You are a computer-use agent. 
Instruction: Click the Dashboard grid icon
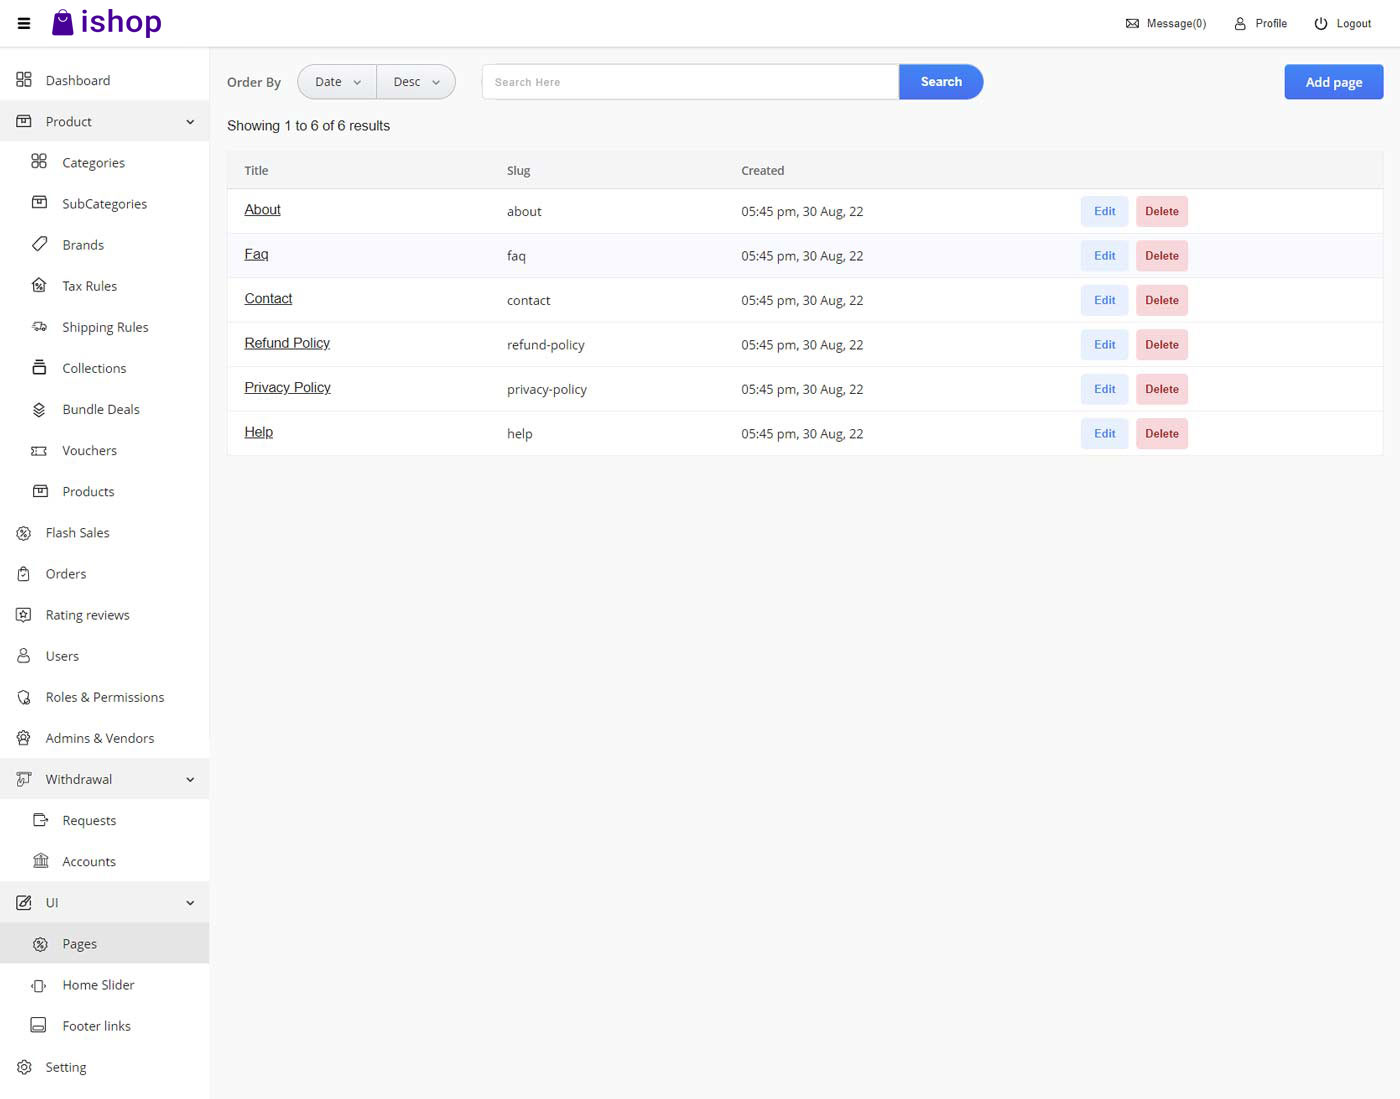[24, 80]
